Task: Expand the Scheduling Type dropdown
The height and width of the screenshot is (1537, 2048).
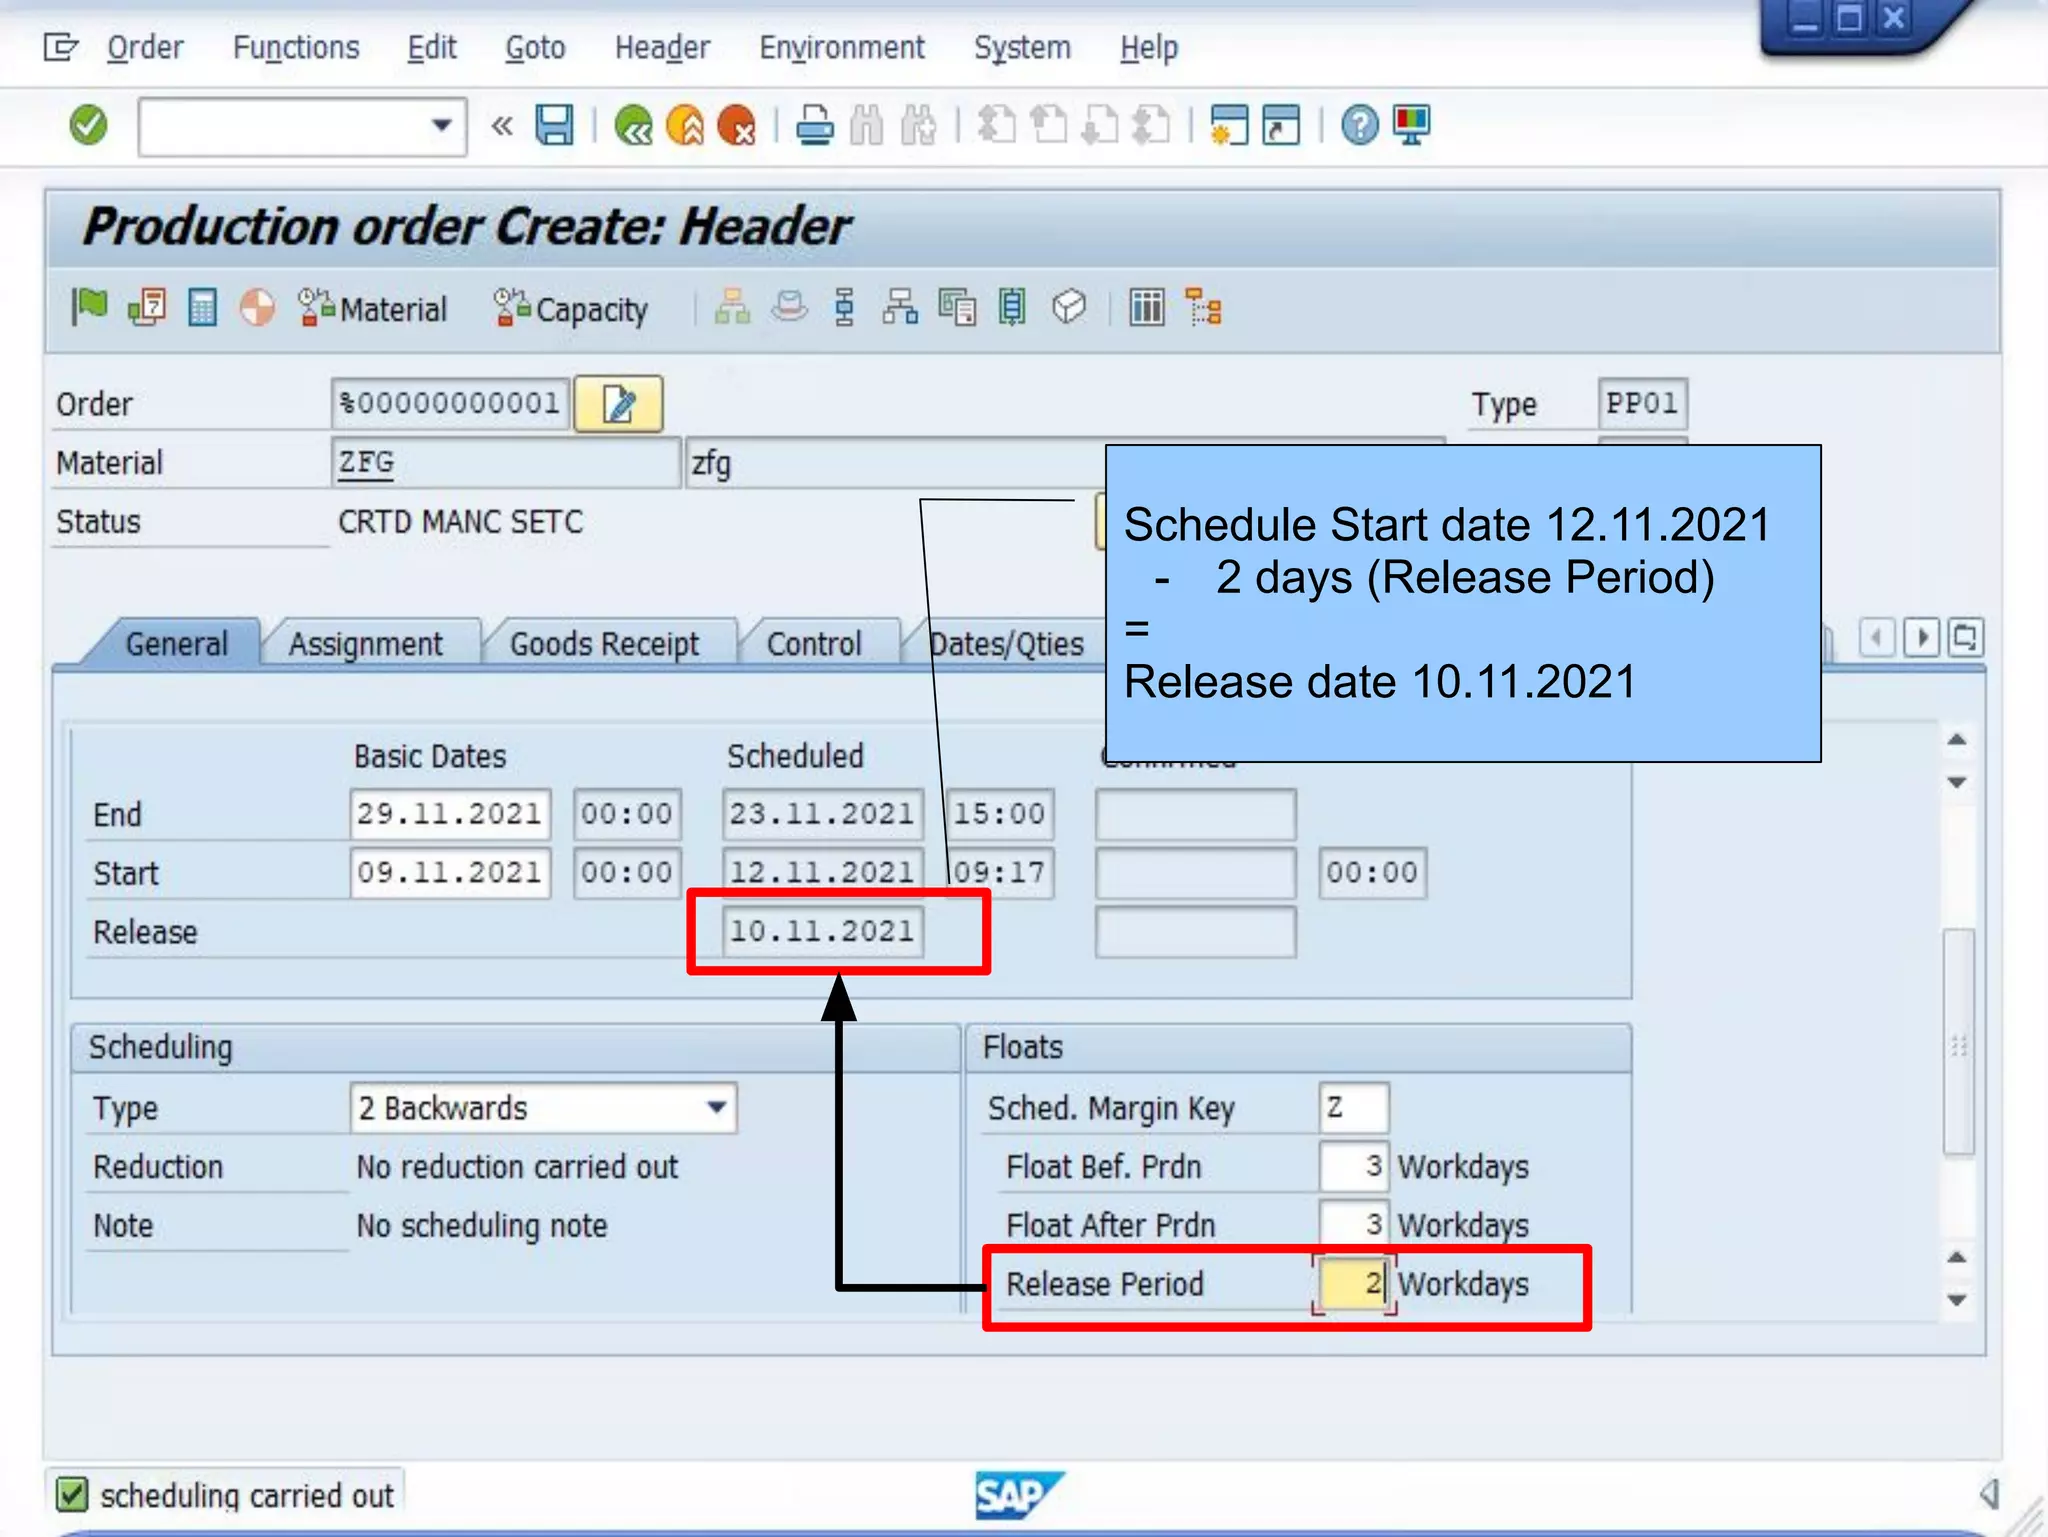Action: coord(716,1108)
